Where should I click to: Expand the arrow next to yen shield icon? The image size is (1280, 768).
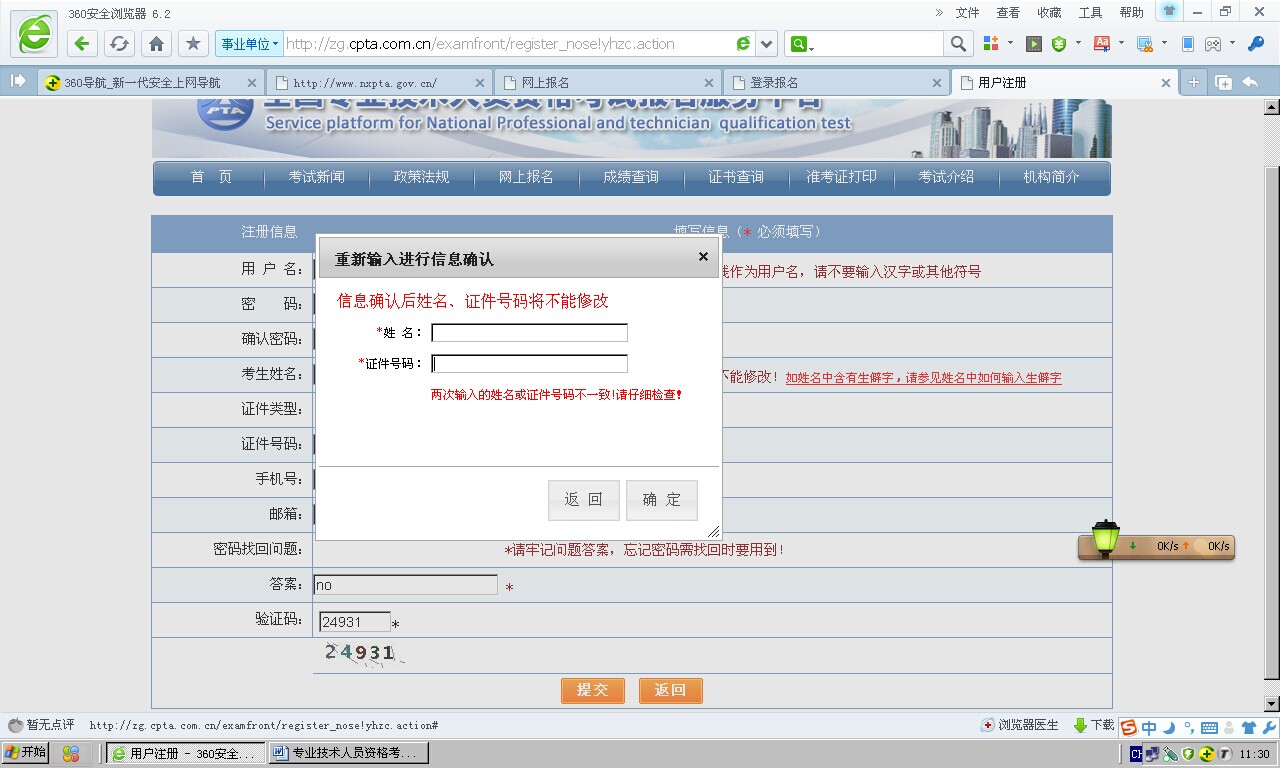coord(1078,44)
